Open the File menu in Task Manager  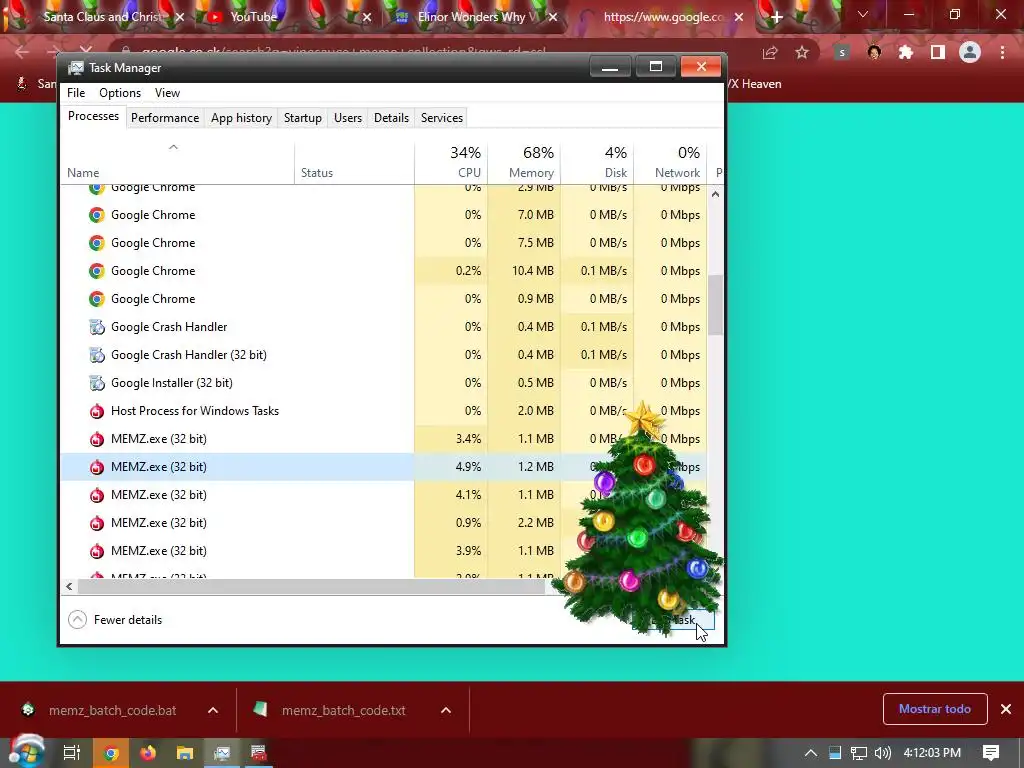coord(76,93)
